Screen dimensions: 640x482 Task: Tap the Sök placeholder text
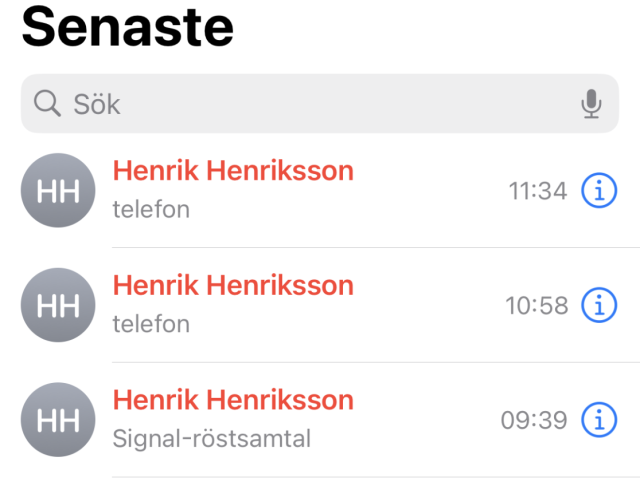pos(97,104)
